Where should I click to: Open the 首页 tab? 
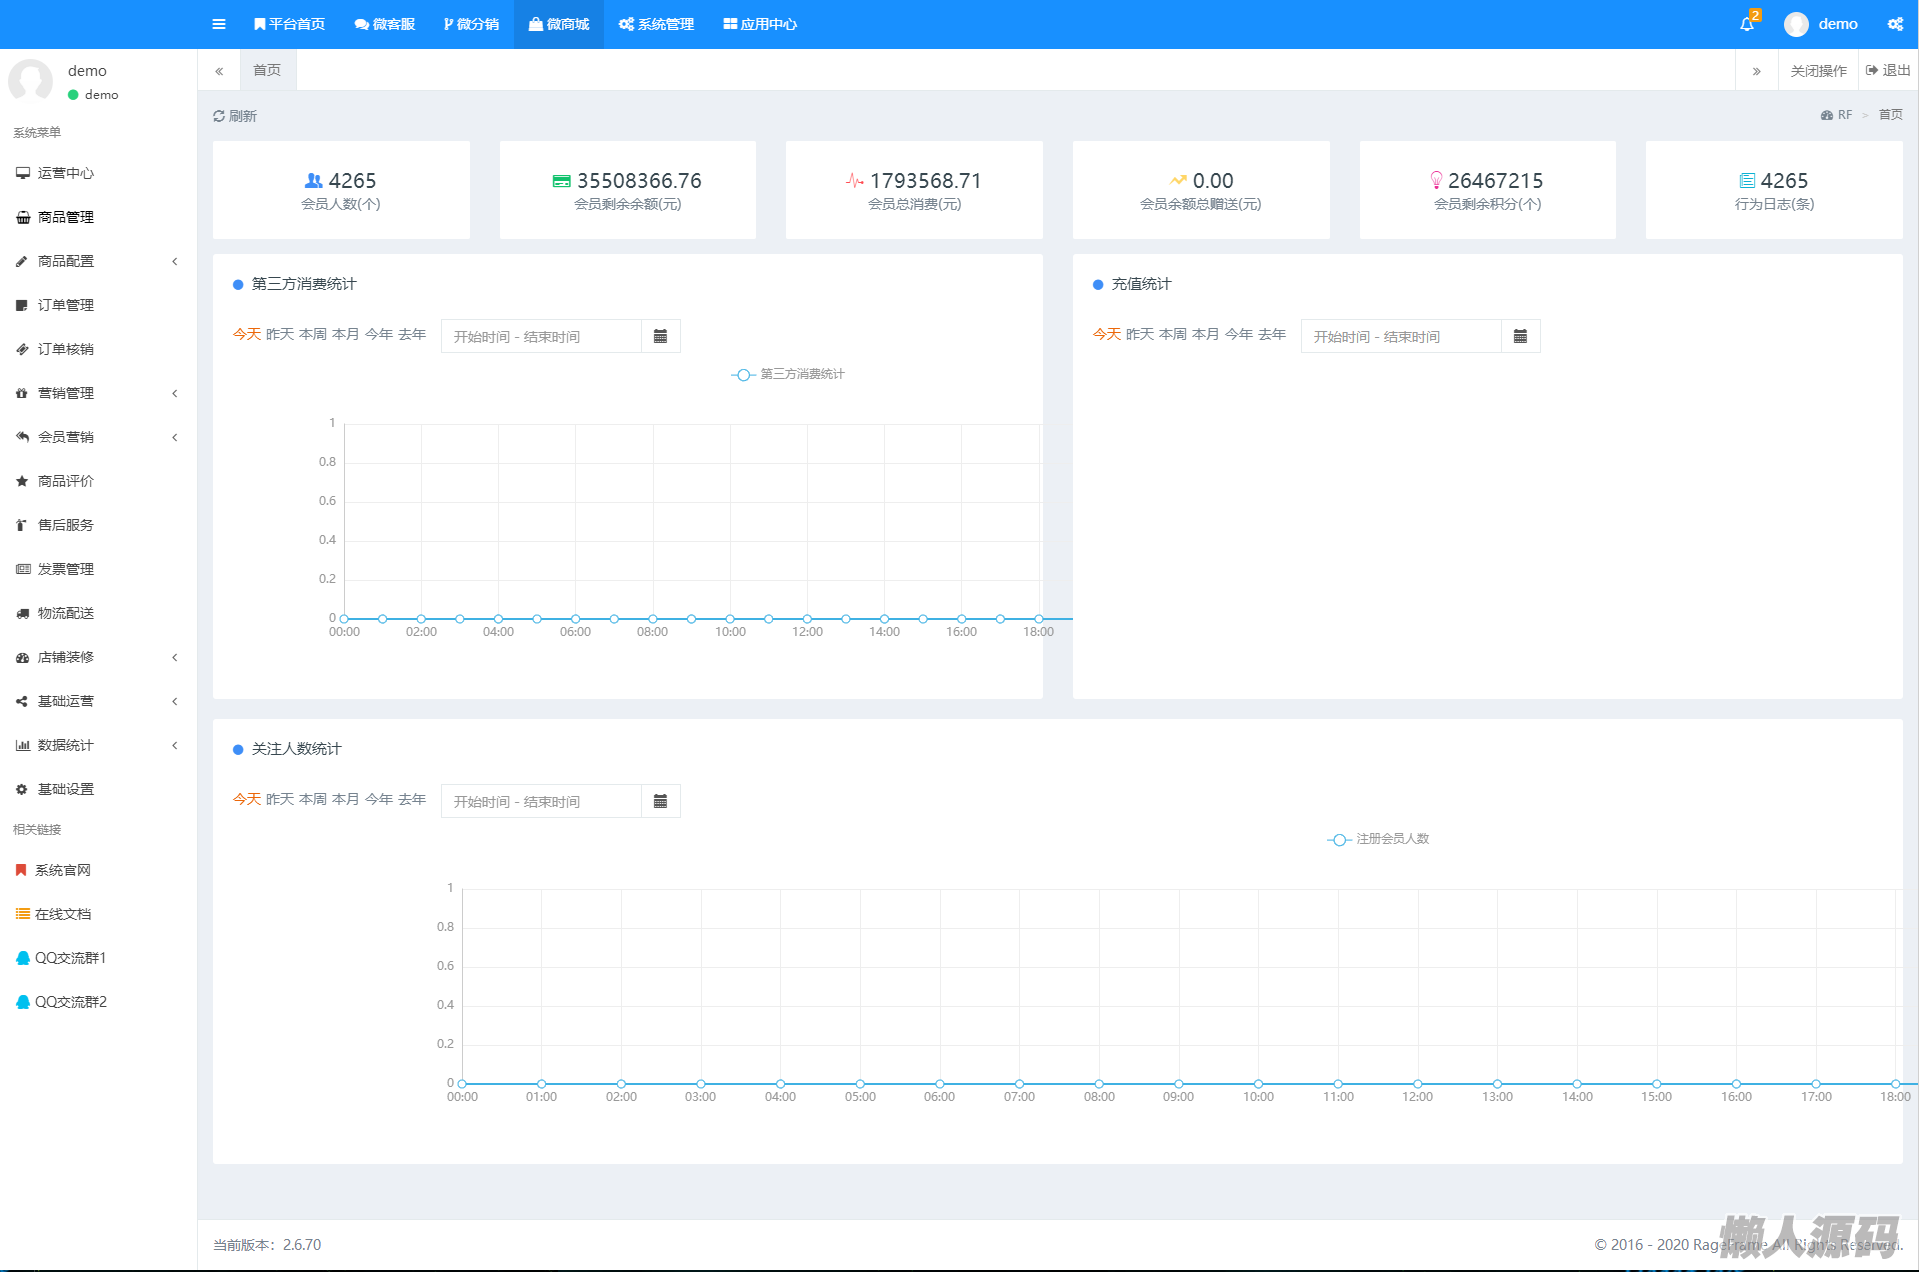click(267, 70)
